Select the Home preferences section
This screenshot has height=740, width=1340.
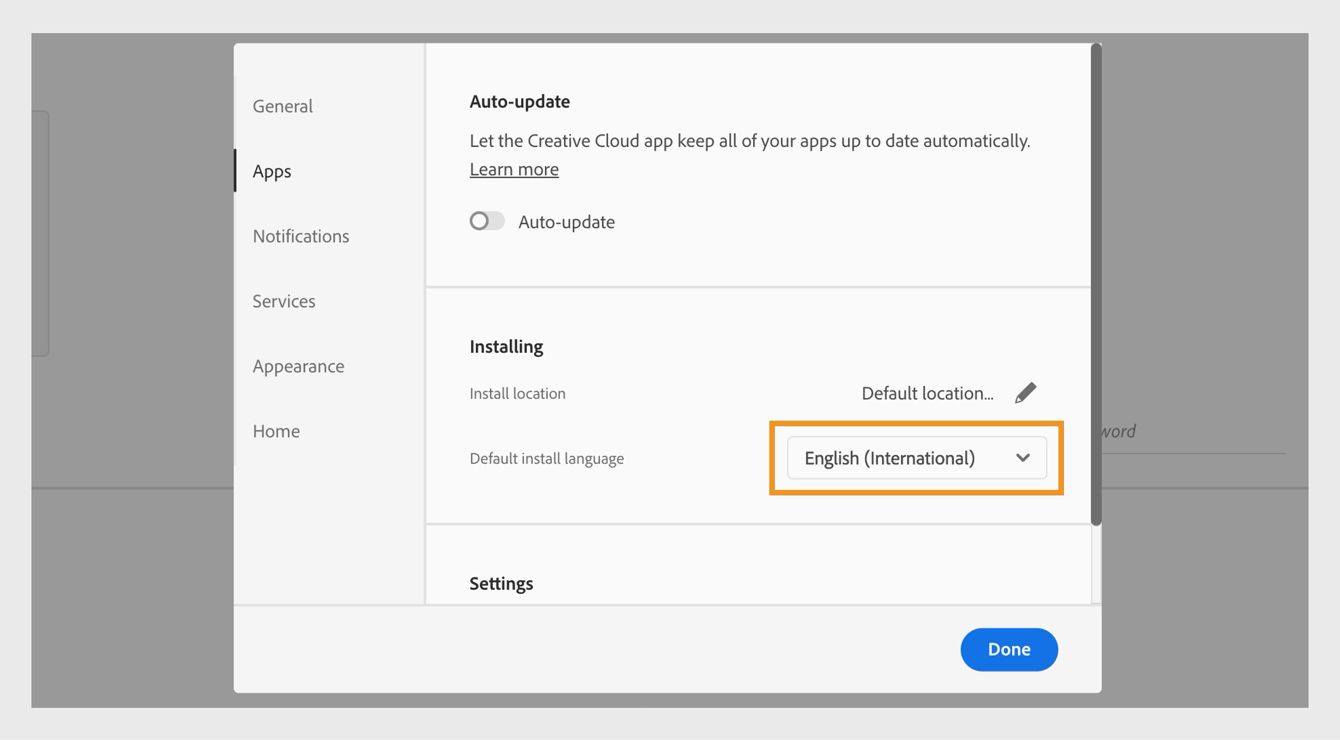[276, 431]
